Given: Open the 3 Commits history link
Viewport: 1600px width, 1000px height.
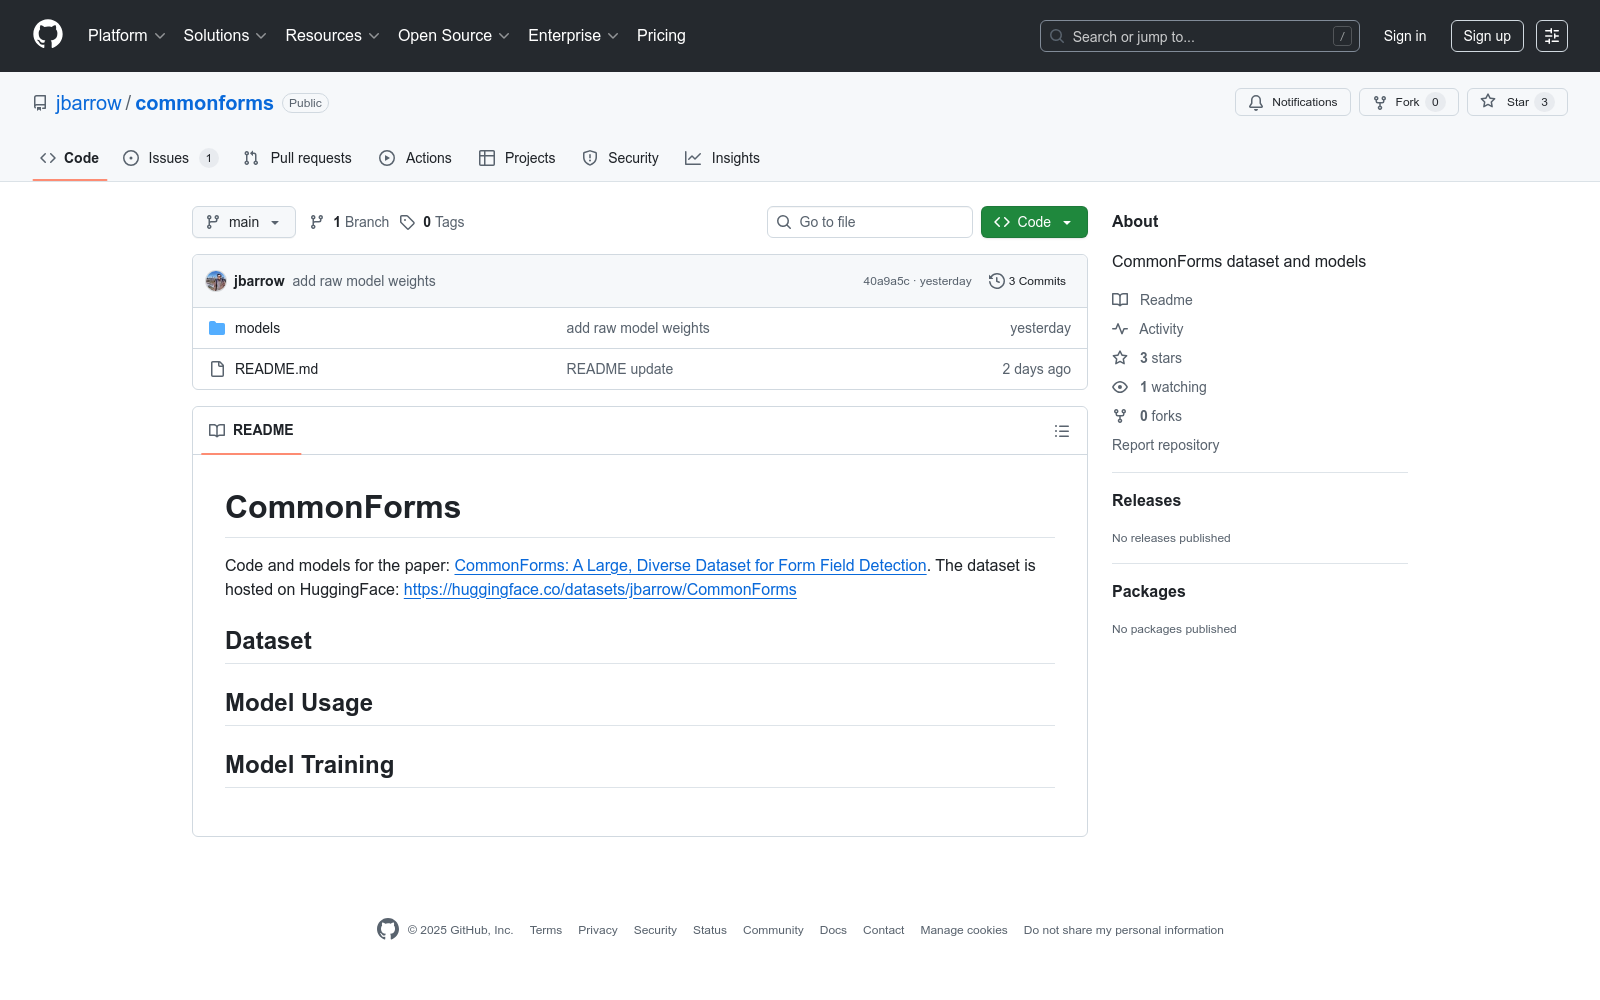Looking at the screenshot, I should click(1027, 281).
